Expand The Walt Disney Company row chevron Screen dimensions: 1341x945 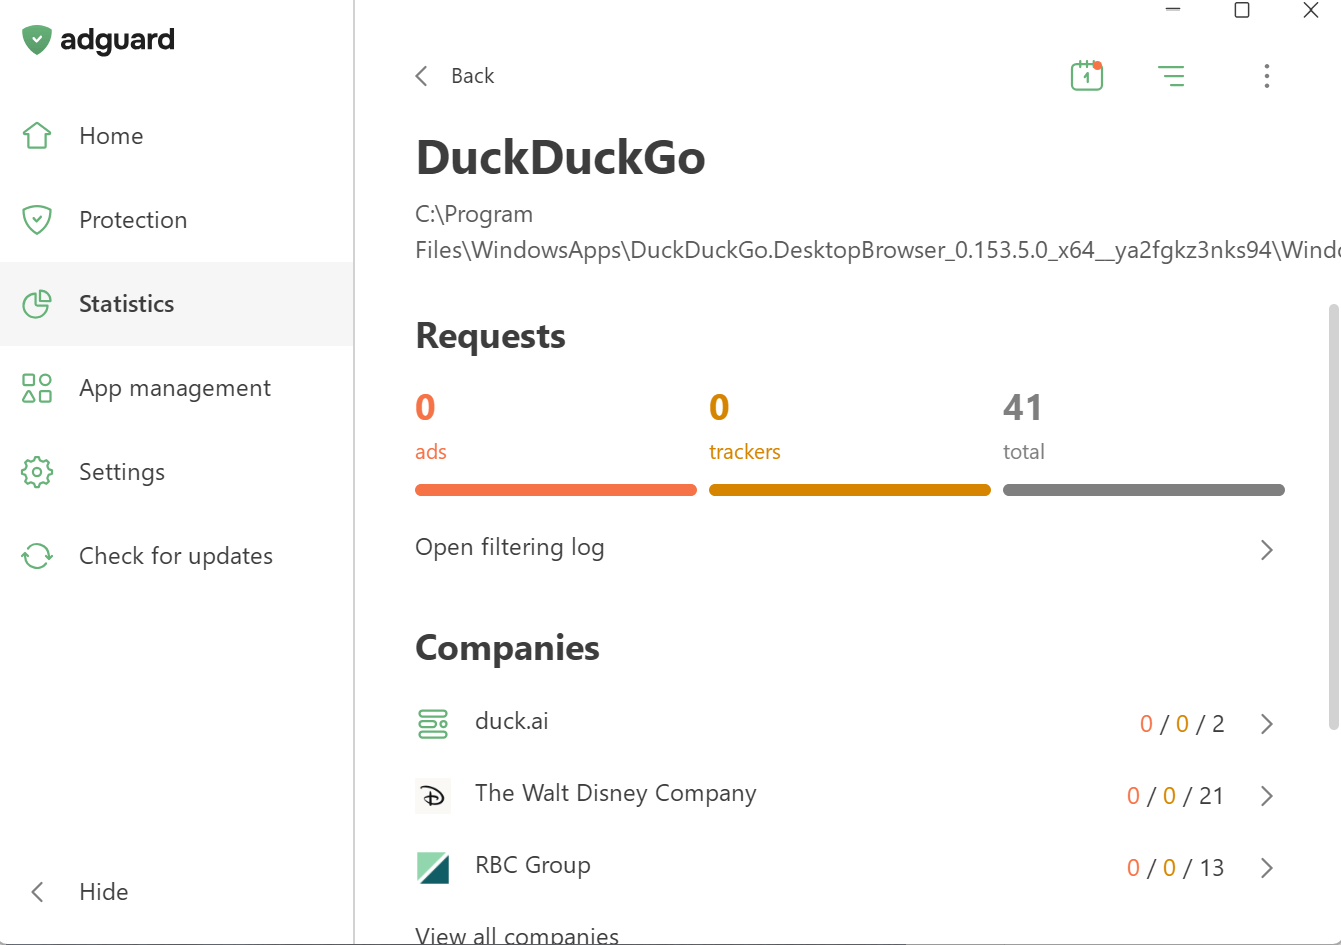1267,796
